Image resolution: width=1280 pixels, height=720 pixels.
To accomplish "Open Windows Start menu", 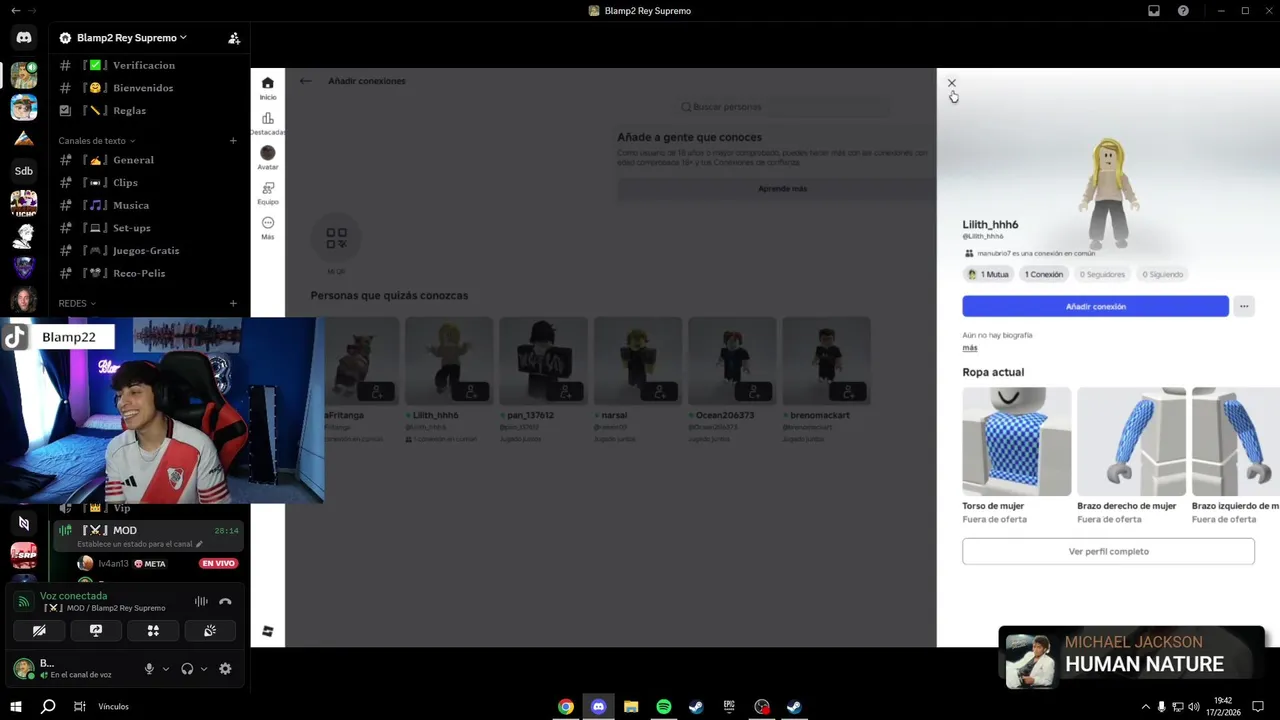I will tap(16, 707).
